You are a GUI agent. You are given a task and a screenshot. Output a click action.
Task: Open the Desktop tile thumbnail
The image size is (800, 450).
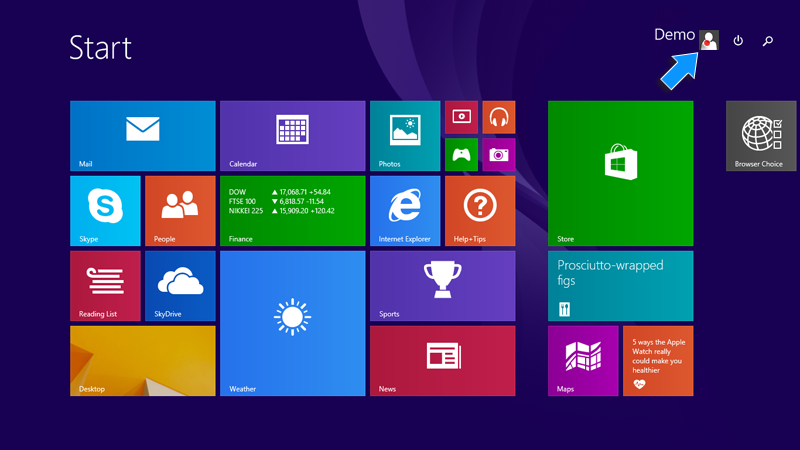pos(143,360)
